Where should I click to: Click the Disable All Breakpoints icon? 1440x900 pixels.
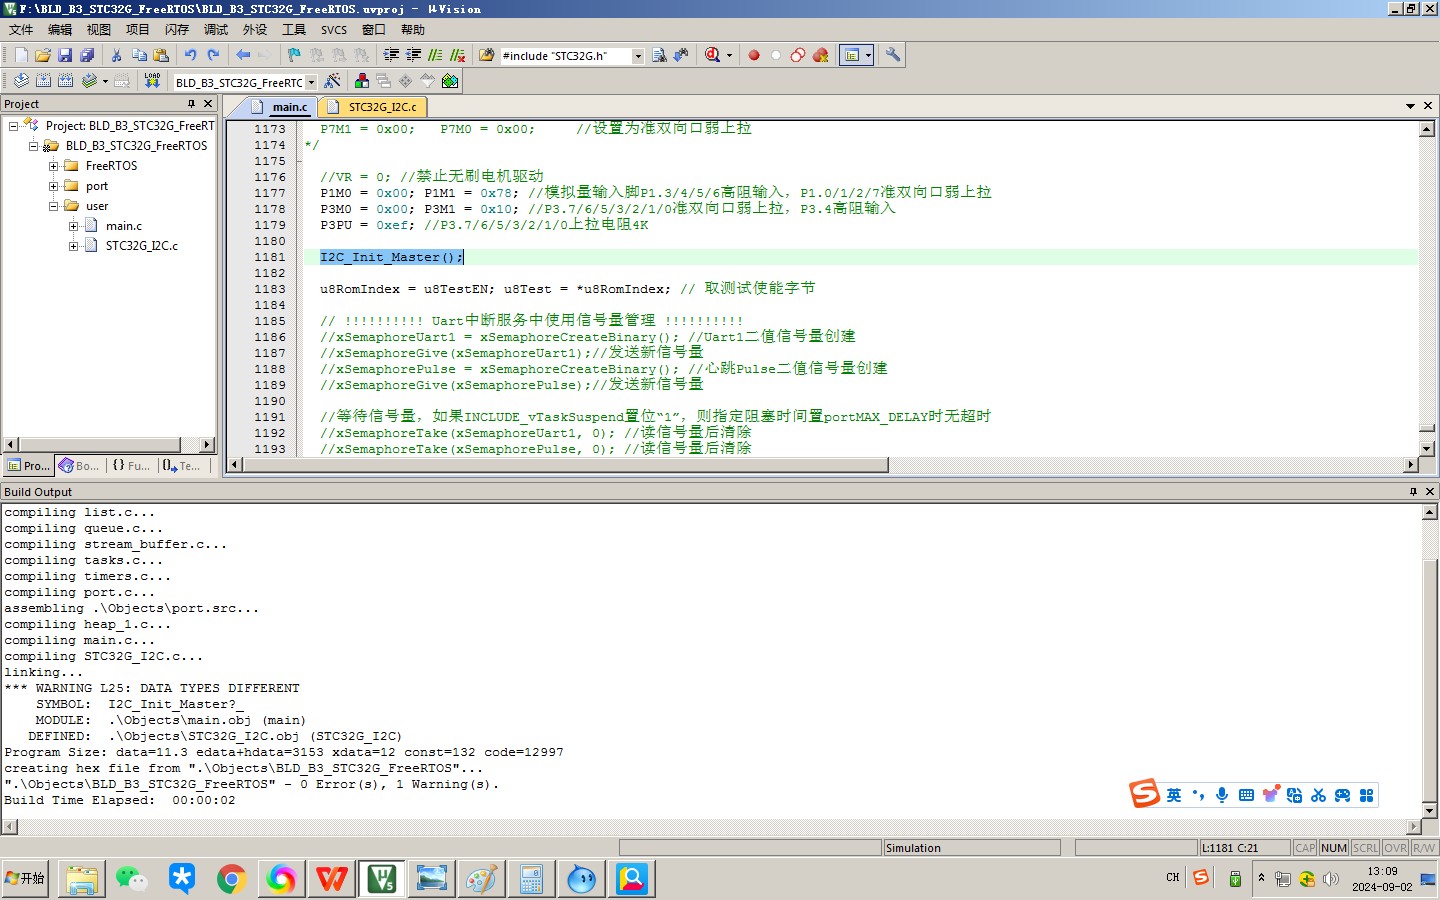click(x=798, y=56)
